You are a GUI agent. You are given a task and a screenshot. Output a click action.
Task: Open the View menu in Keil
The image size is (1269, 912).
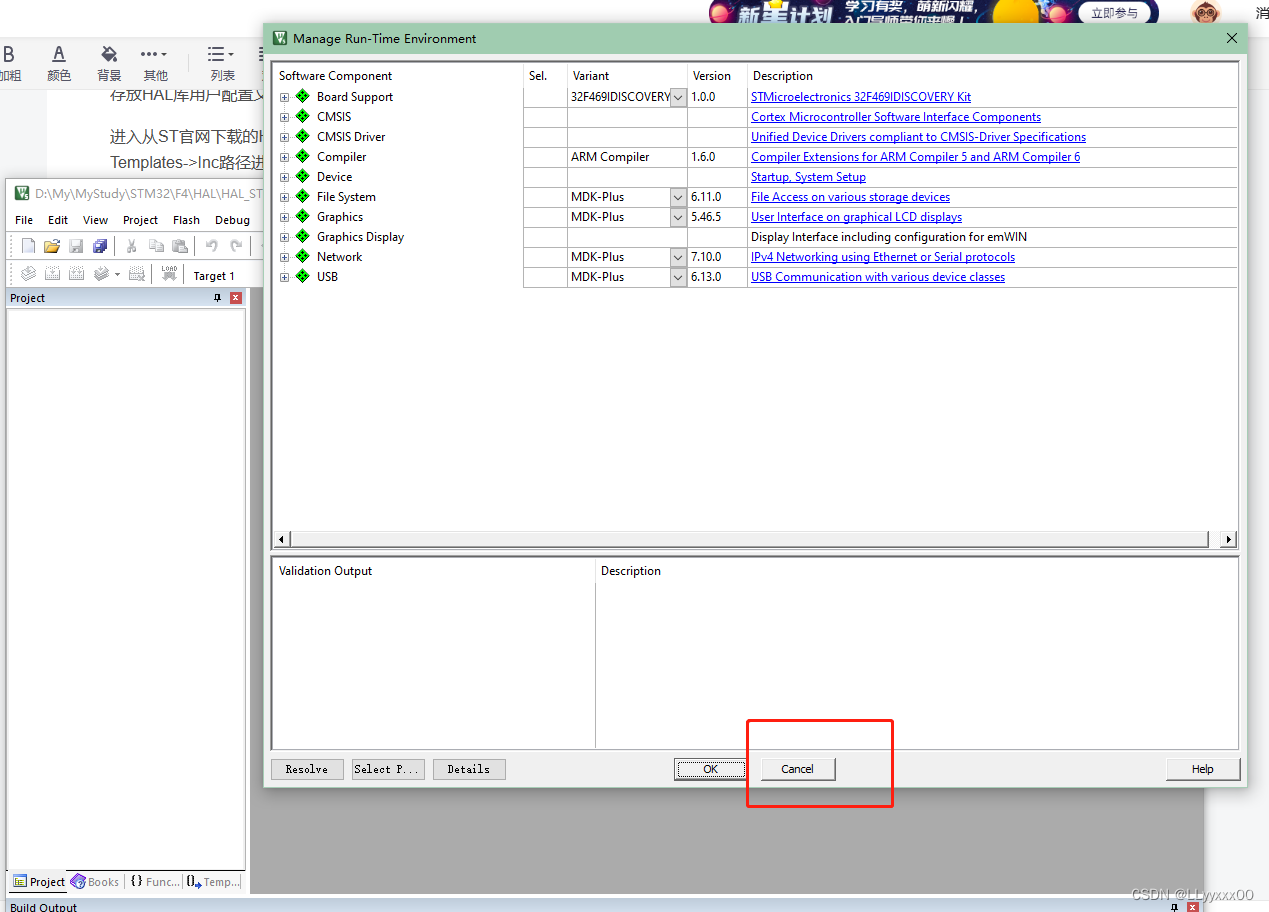pos(95,220)
